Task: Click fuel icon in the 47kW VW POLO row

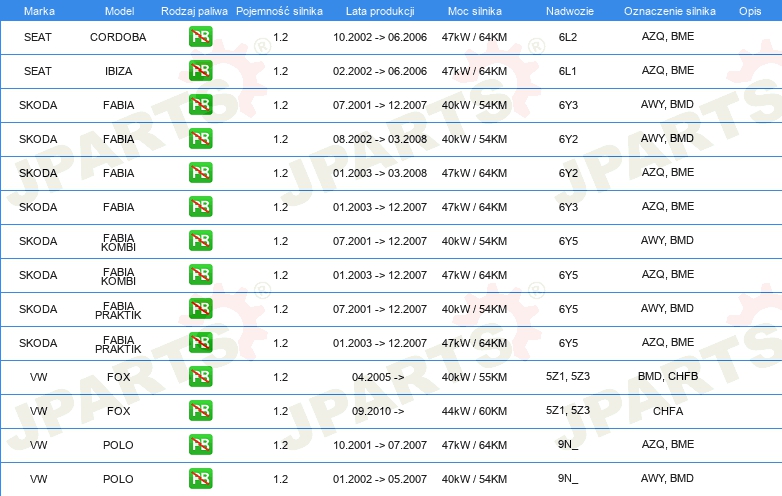Action: (200, 445)
